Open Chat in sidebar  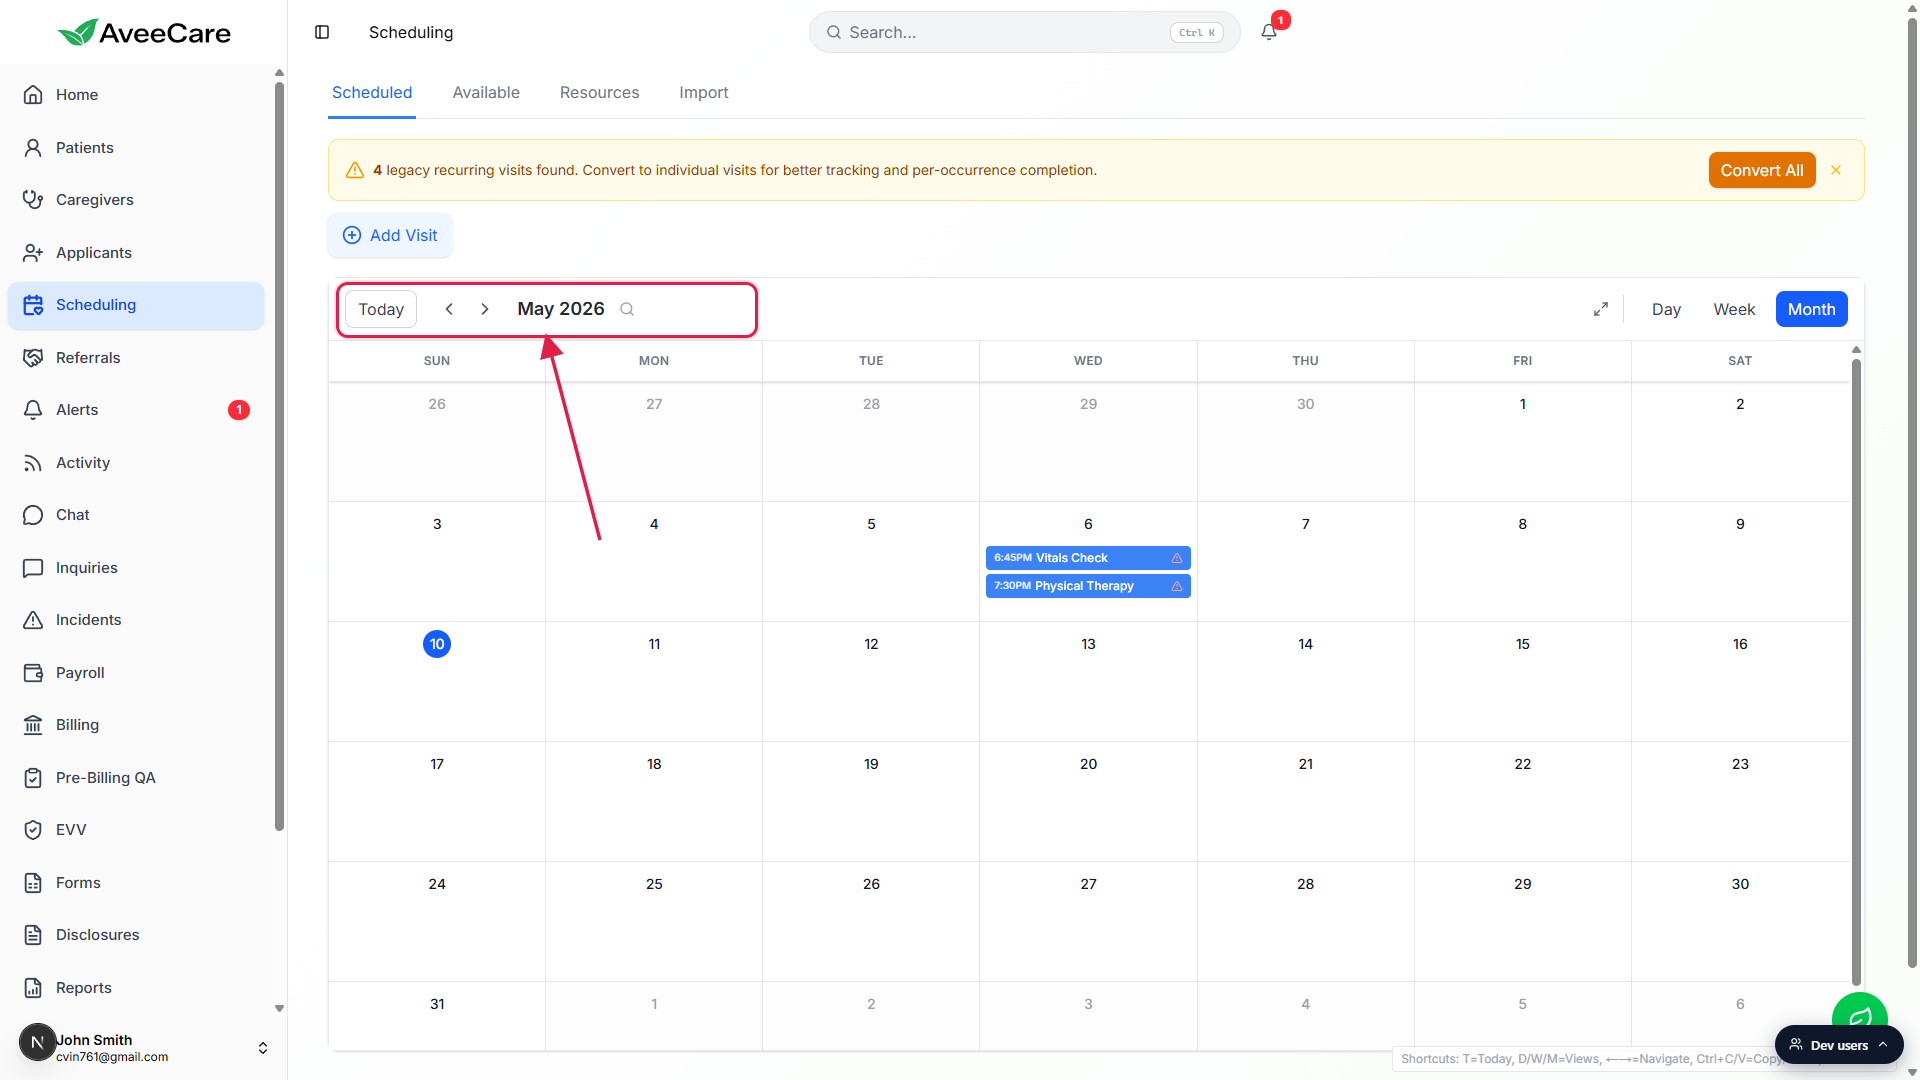click(x=136, y=515)
